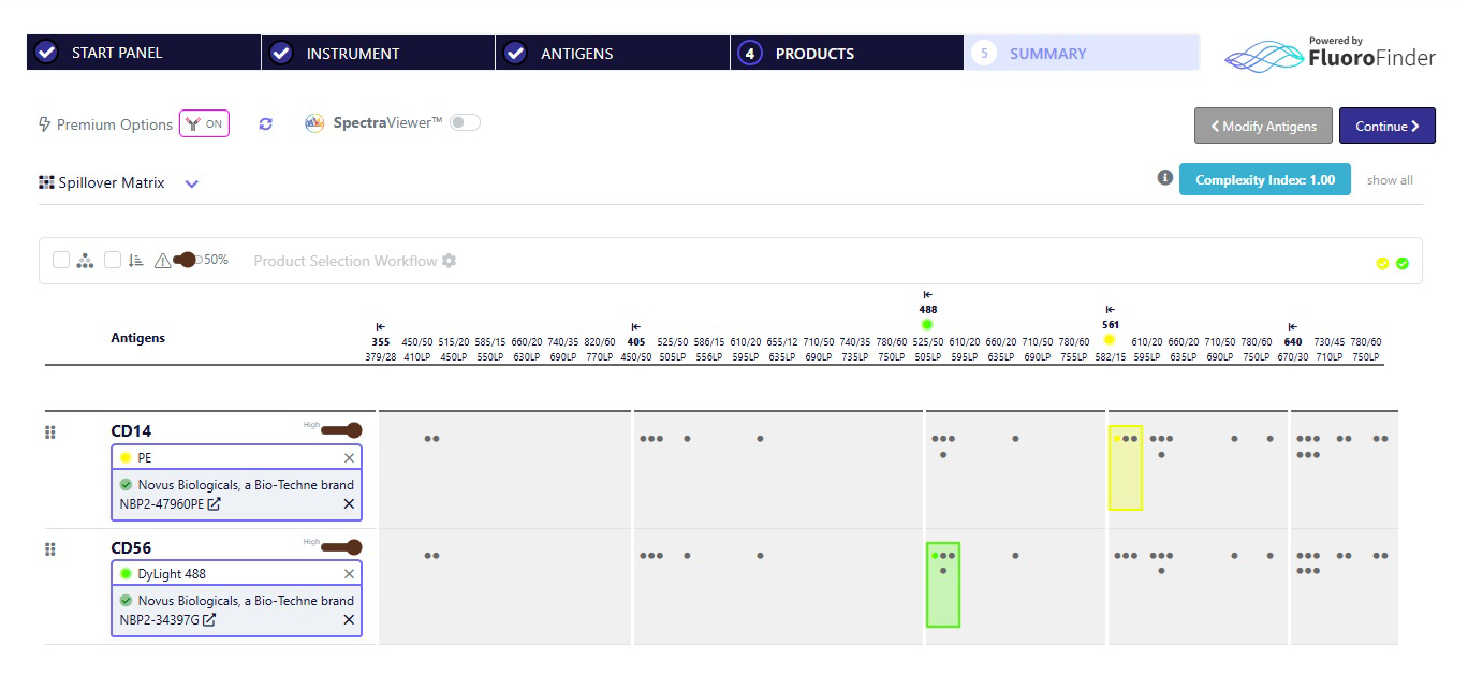The image size is (1459, 683).
Task: Open the Product Selection Workflow settings gear
Action: tap(449, 260)
